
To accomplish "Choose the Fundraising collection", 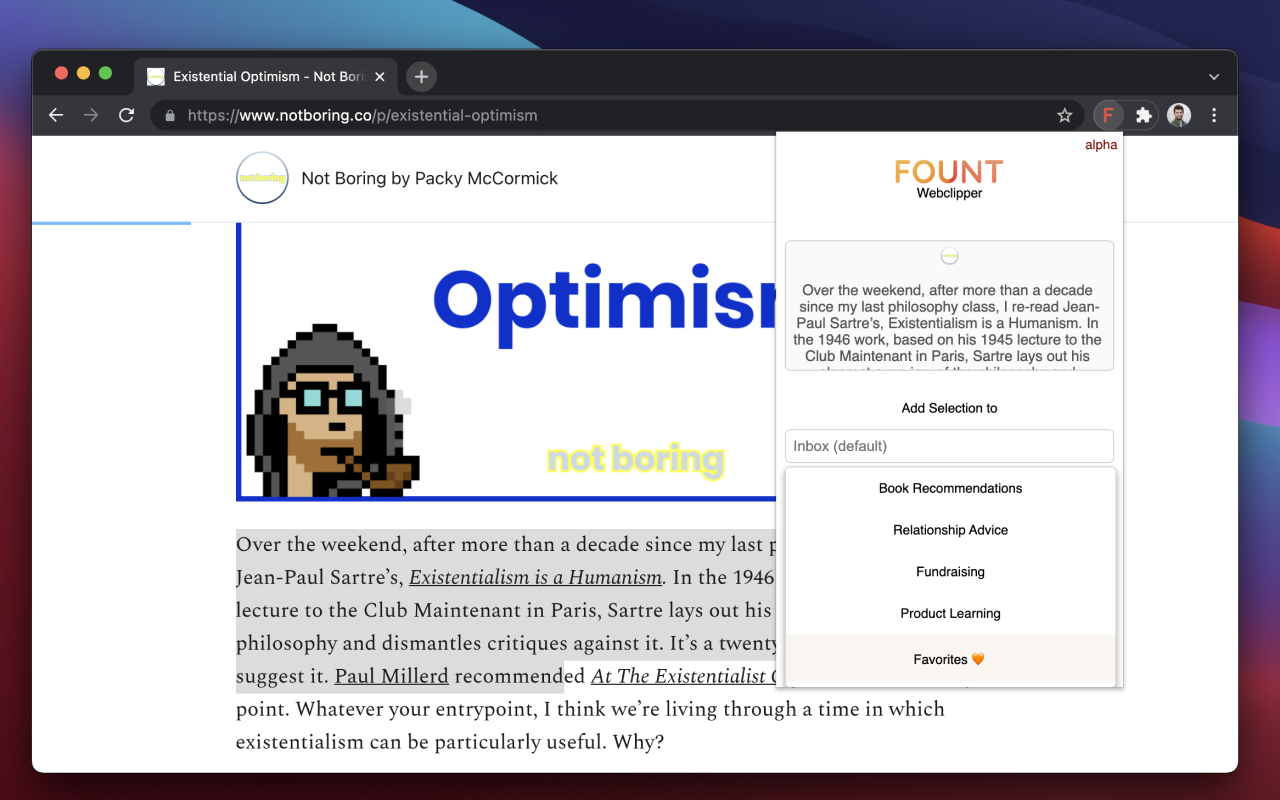I will tap(950, 572).
